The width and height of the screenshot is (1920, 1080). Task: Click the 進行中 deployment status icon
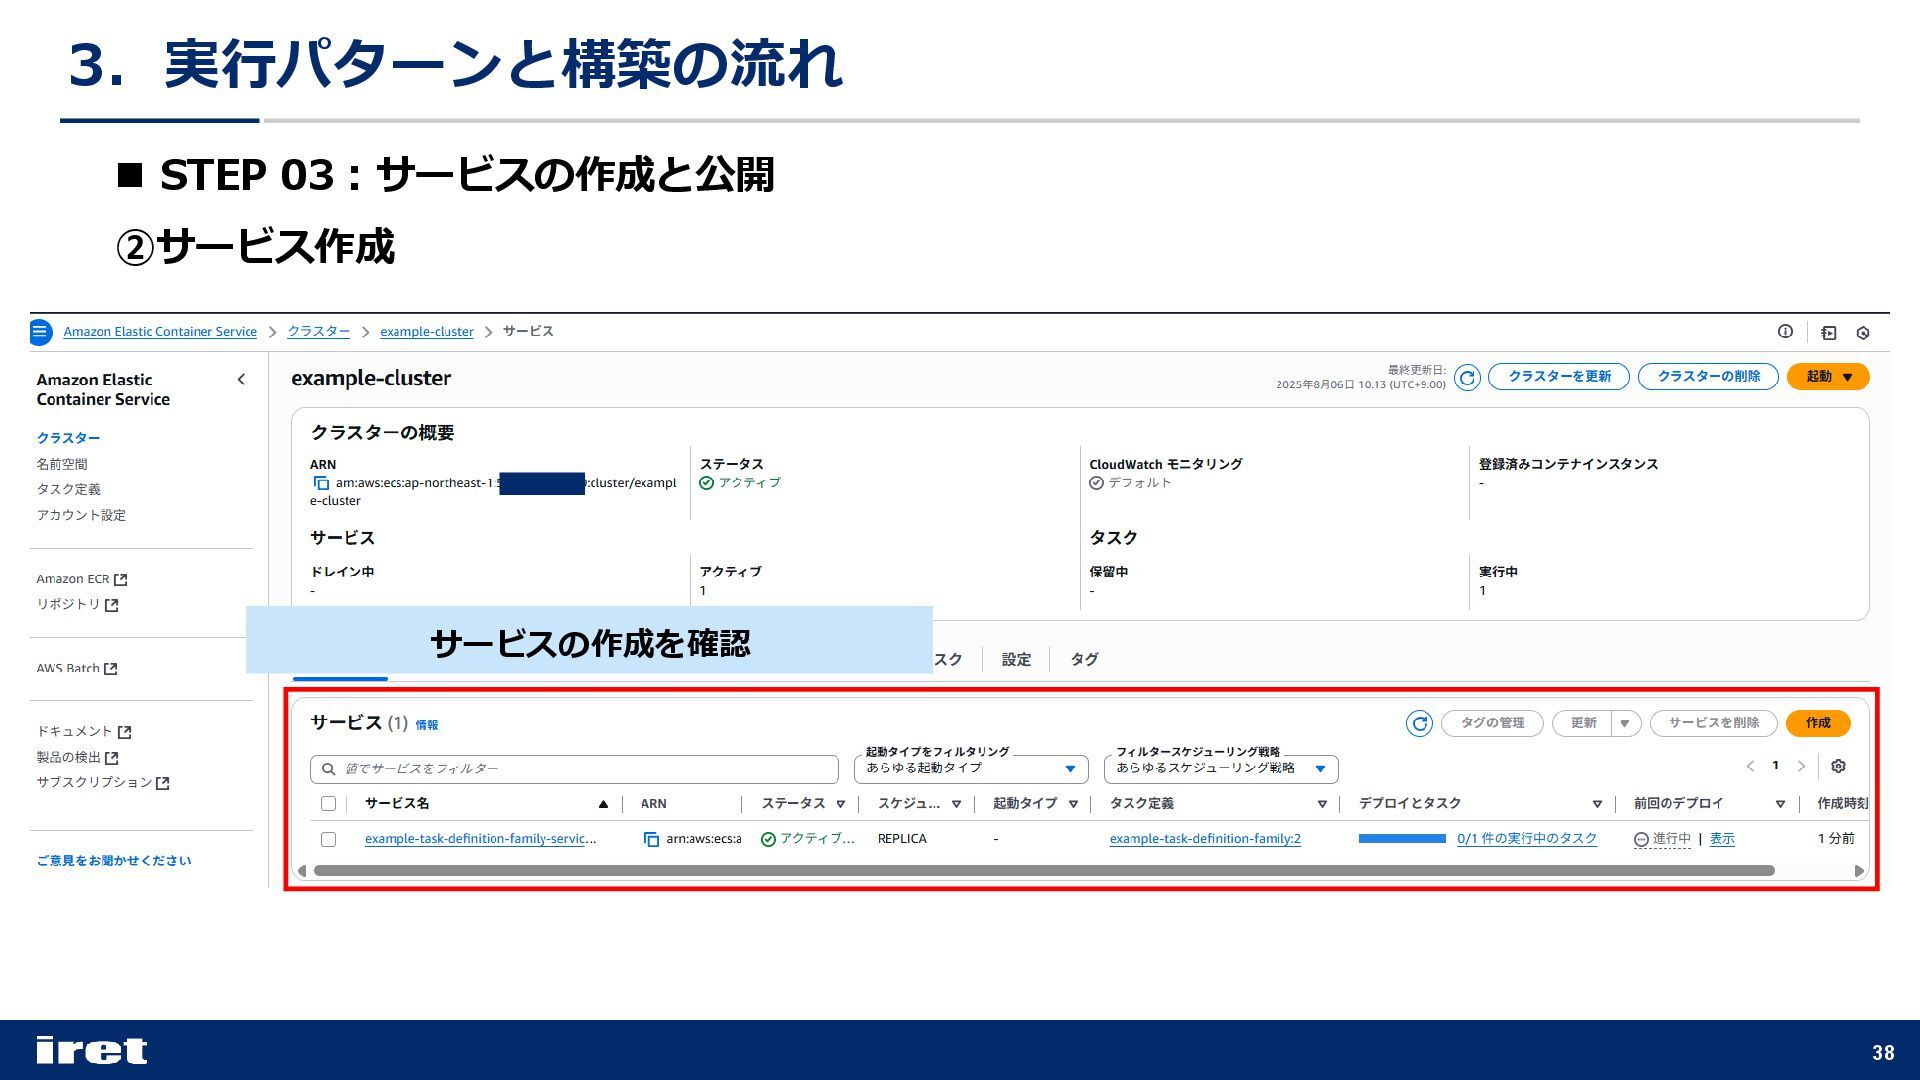(x=1641, y=839)
